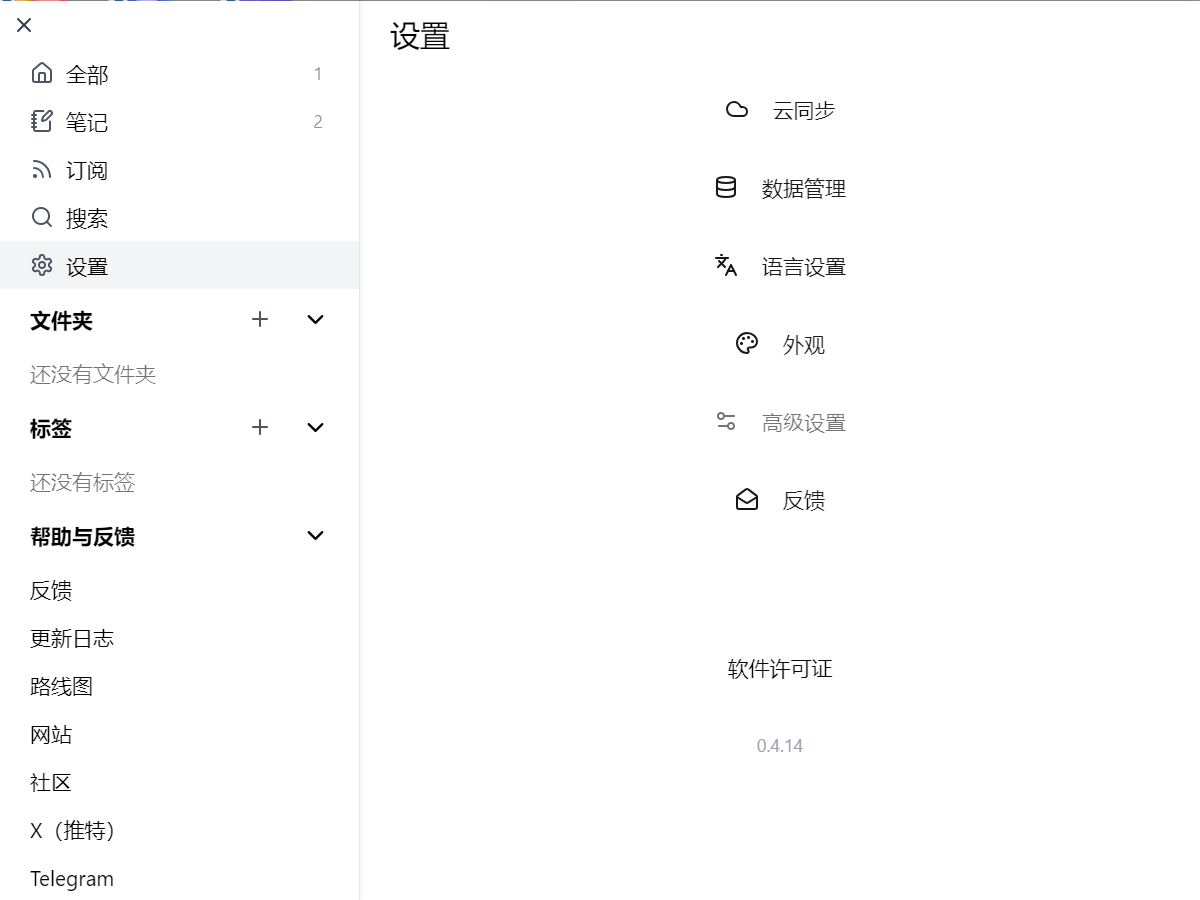This screenshot has width=1200, height=900.
Task: Collapse the 文件夹 section chevron
Action: [315, 320]
